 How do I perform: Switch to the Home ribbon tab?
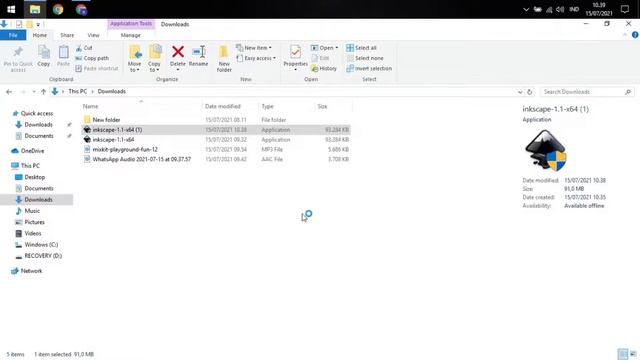[40, 35]
